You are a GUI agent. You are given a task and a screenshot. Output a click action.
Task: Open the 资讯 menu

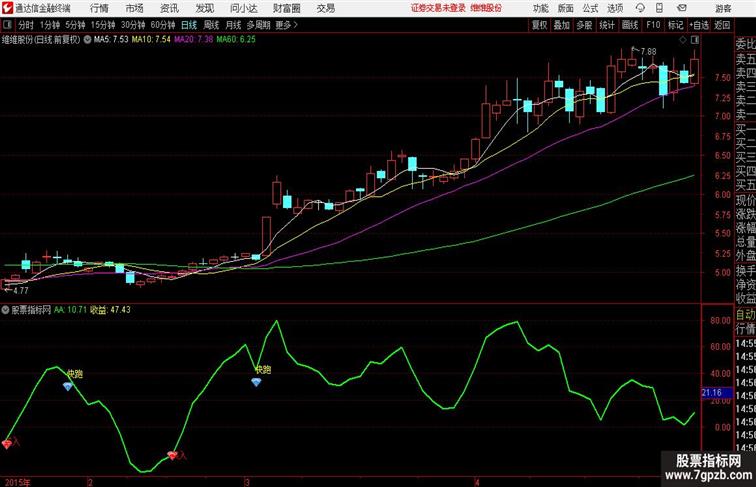(169, 8)
